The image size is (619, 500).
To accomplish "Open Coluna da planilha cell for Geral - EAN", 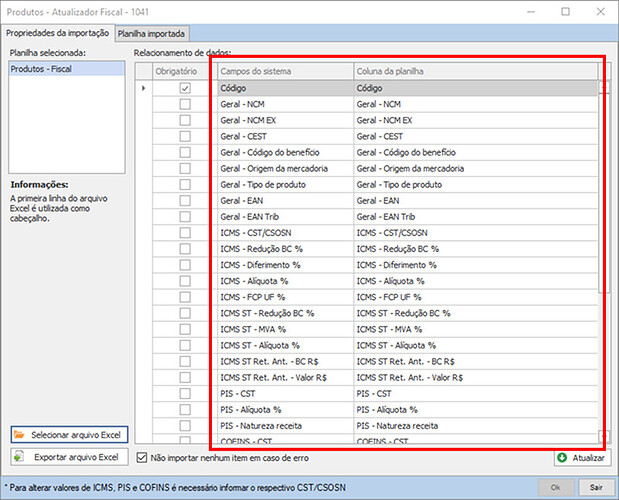I will pyautogui.click(x=475, y=200).
